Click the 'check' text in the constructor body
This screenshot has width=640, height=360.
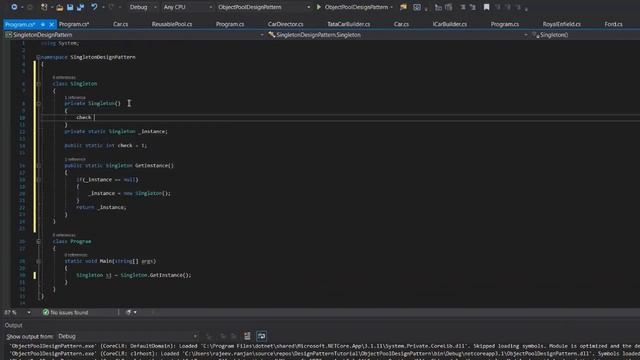click(84, 118)
